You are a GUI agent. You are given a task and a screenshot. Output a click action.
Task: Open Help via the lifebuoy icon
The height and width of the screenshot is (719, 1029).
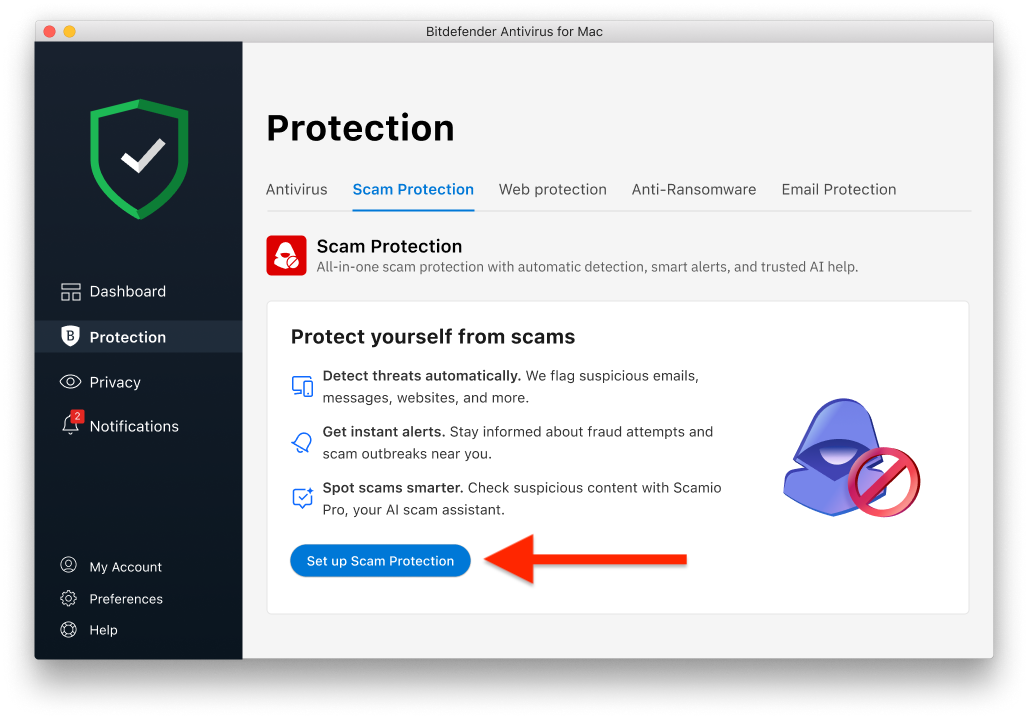69,630
